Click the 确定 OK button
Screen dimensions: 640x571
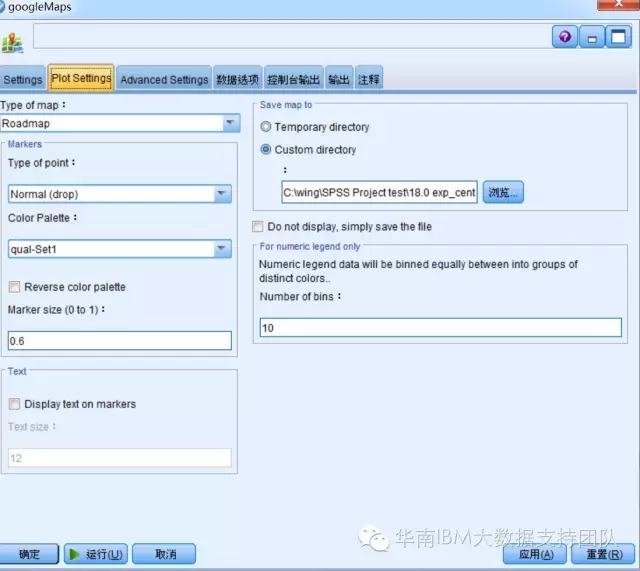[29, 554]
